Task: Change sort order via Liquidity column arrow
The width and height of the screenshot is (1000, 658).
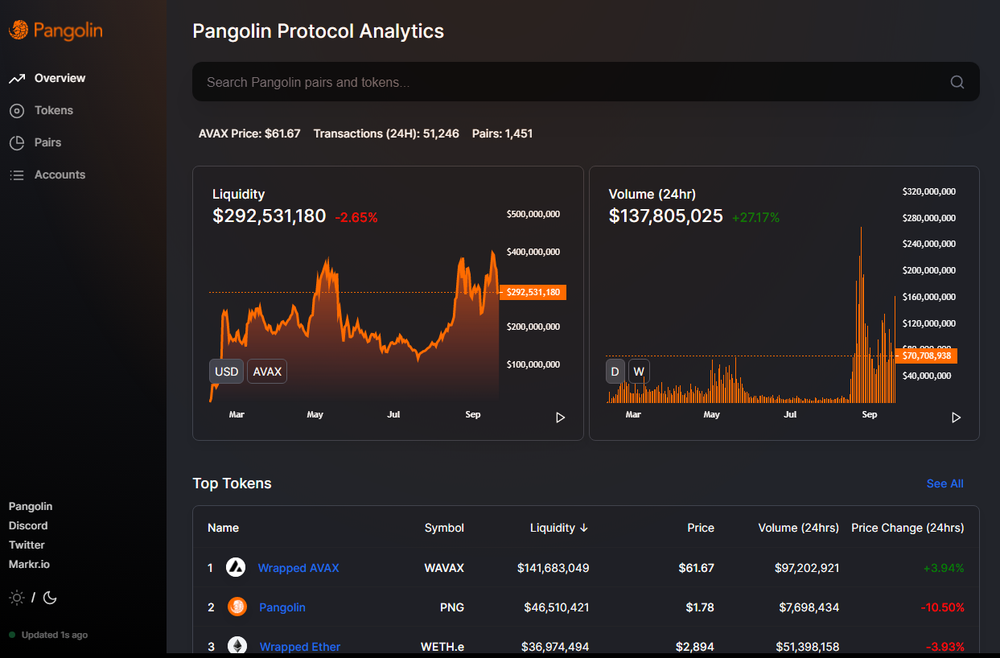Action: (583, 527)
